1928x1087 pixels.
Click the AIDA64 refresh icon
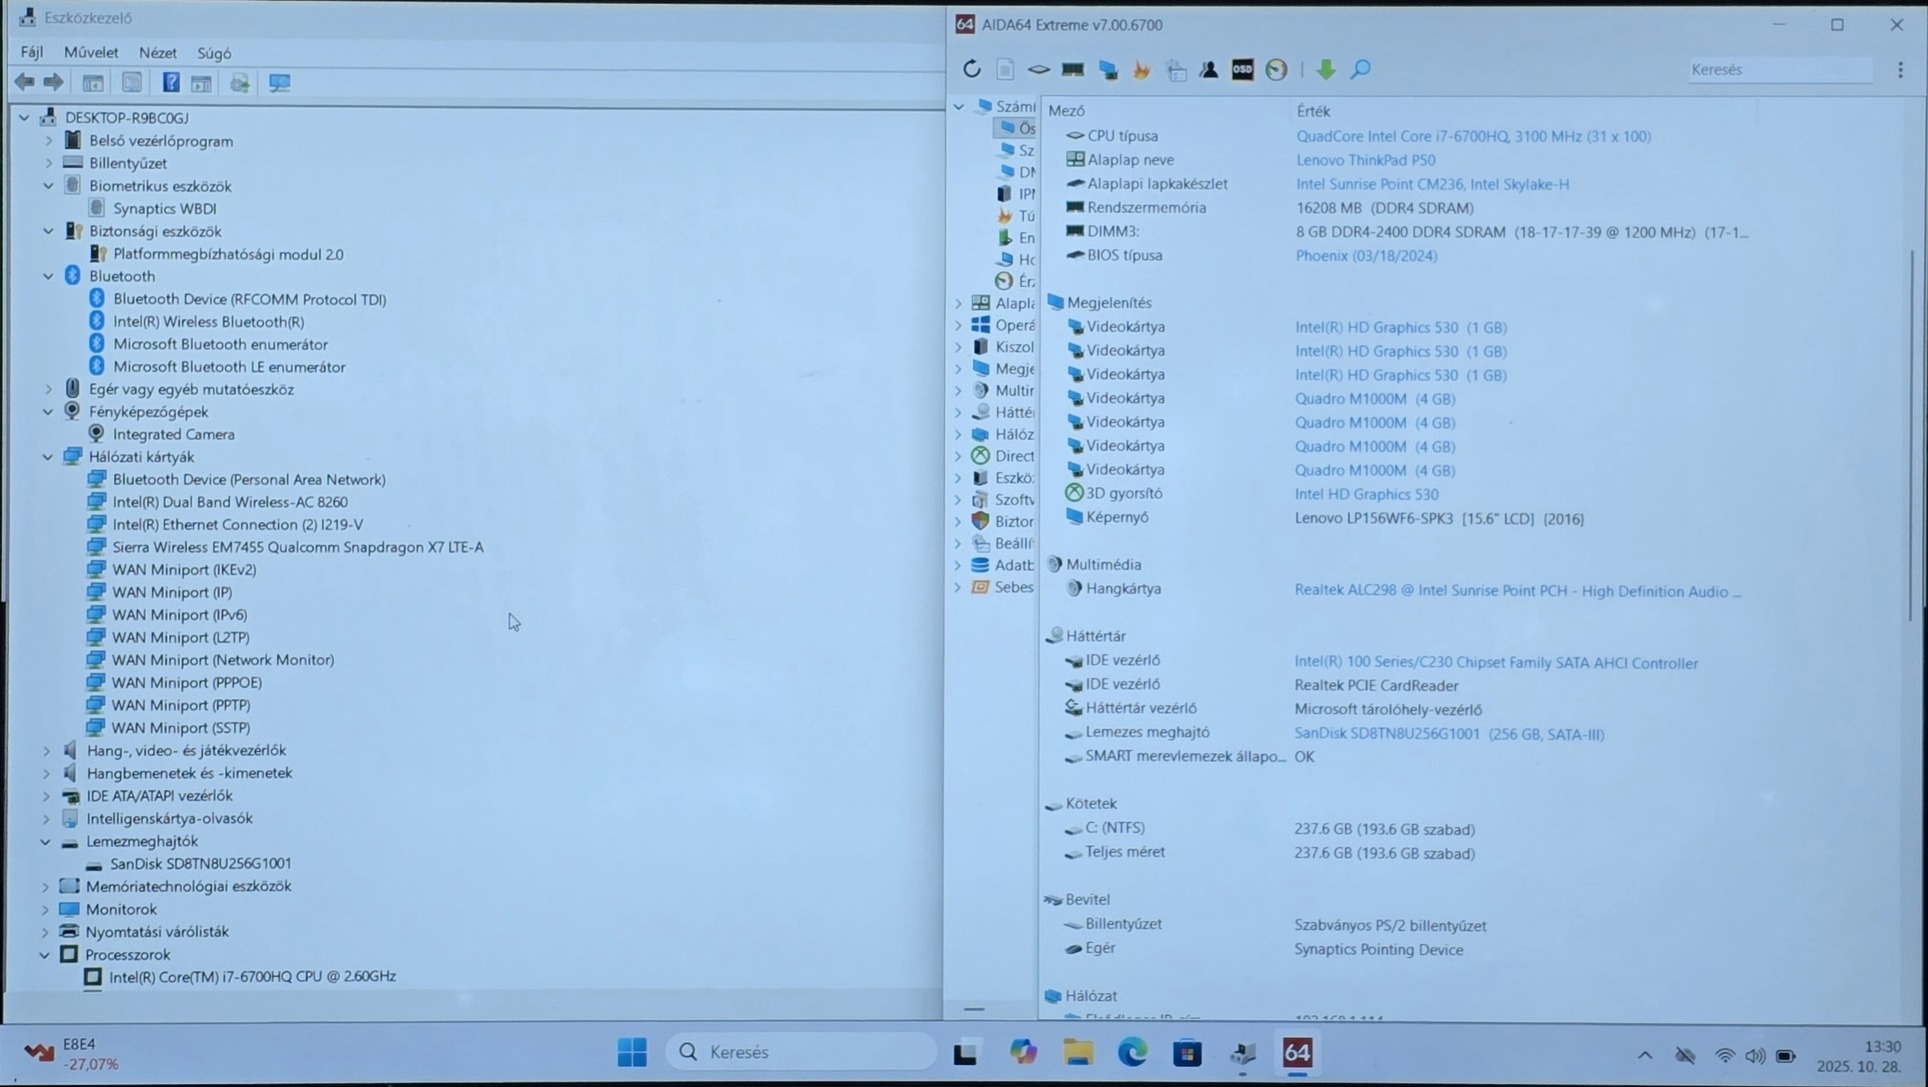point(971,69)
